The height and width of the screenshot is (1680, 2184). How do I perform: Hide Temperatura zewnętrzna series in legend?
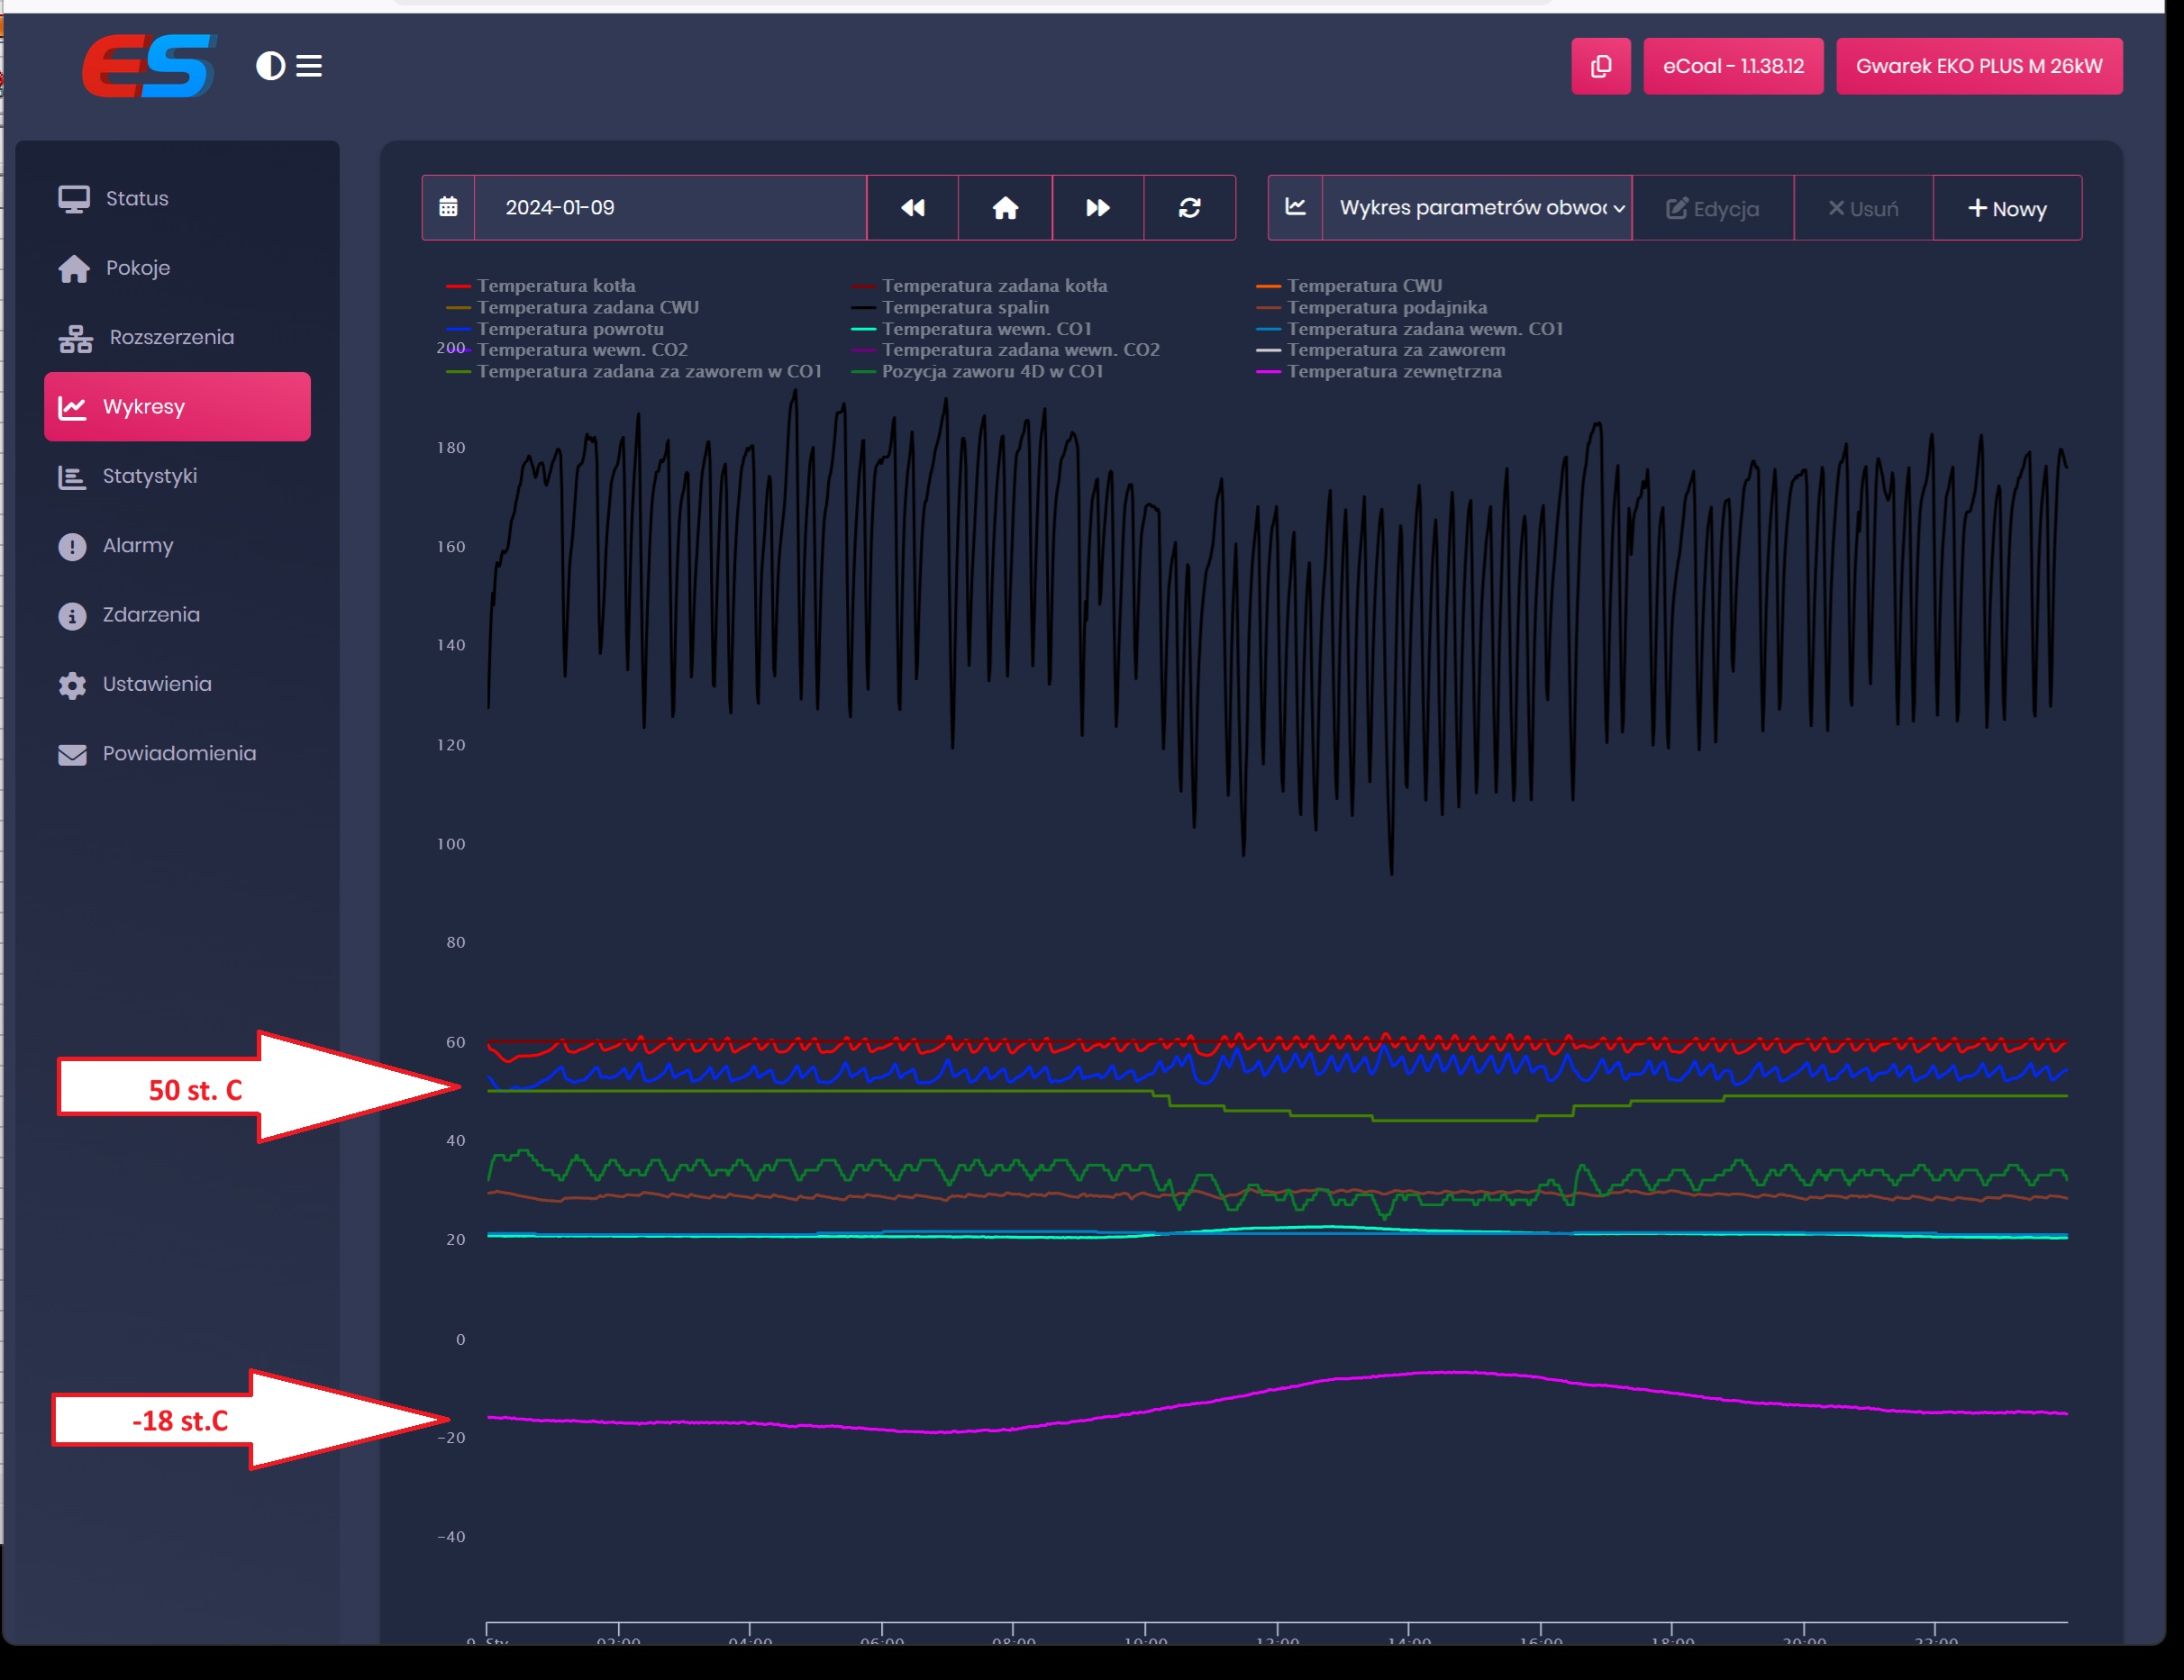point(1393,371)
